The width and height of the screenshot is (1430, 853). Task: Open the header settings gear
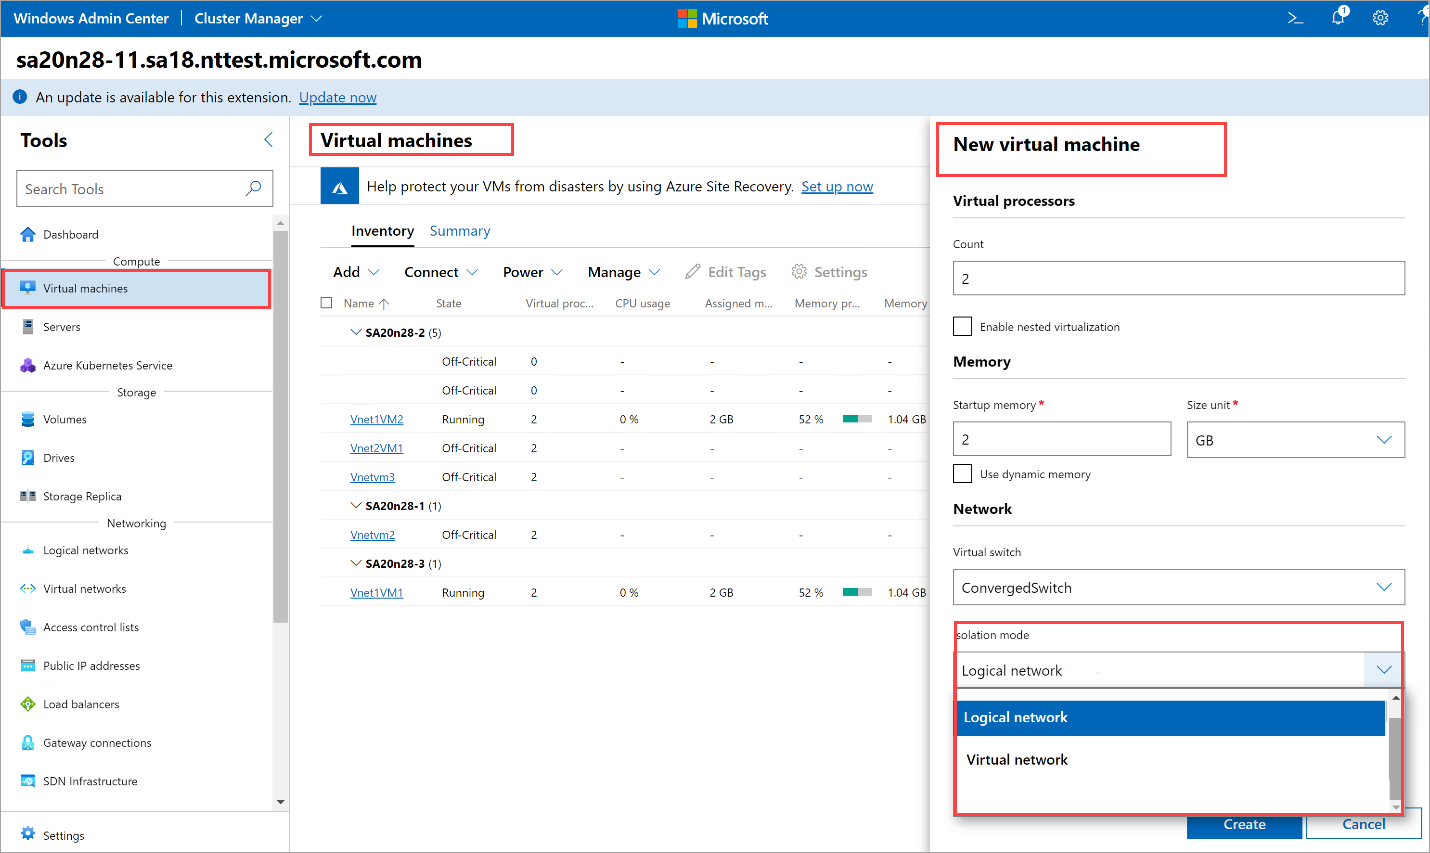click(1380, 18)
